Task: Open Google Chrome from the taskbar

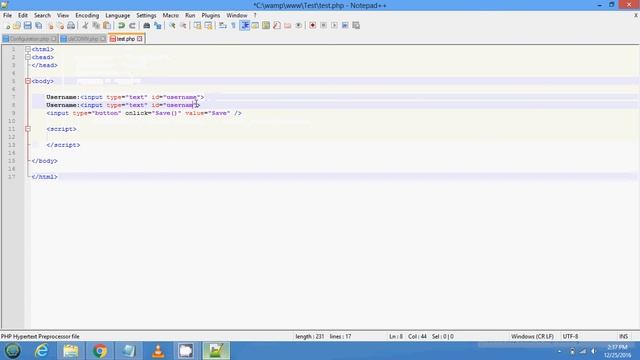Action: [100, 351]
